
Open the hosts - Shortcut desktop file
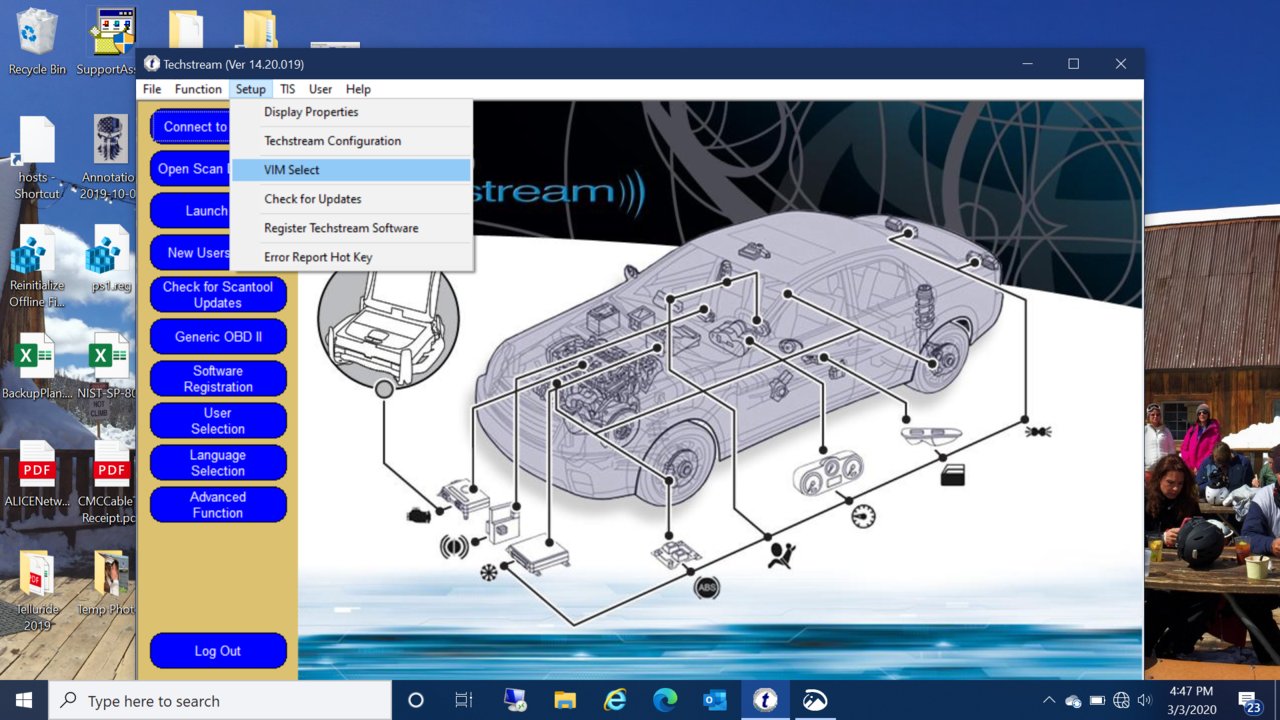pos(37,158)
